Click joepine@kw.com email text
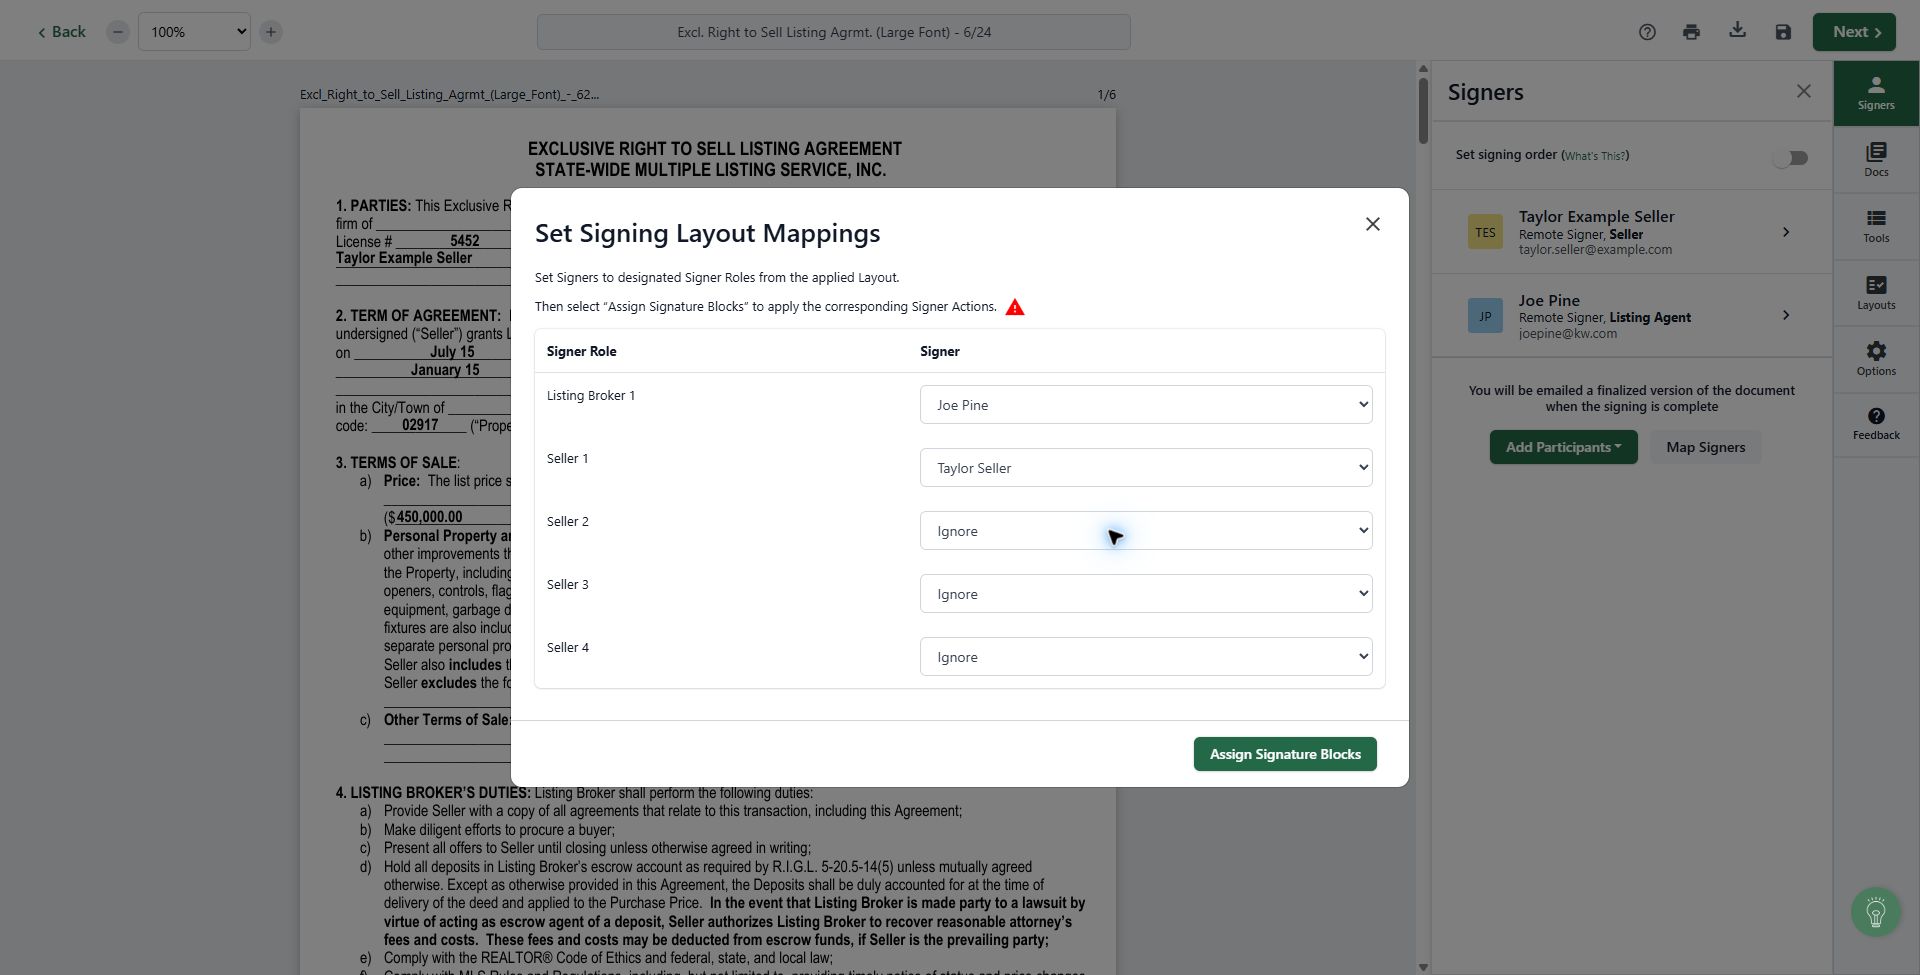 [x=1567, y=334]
